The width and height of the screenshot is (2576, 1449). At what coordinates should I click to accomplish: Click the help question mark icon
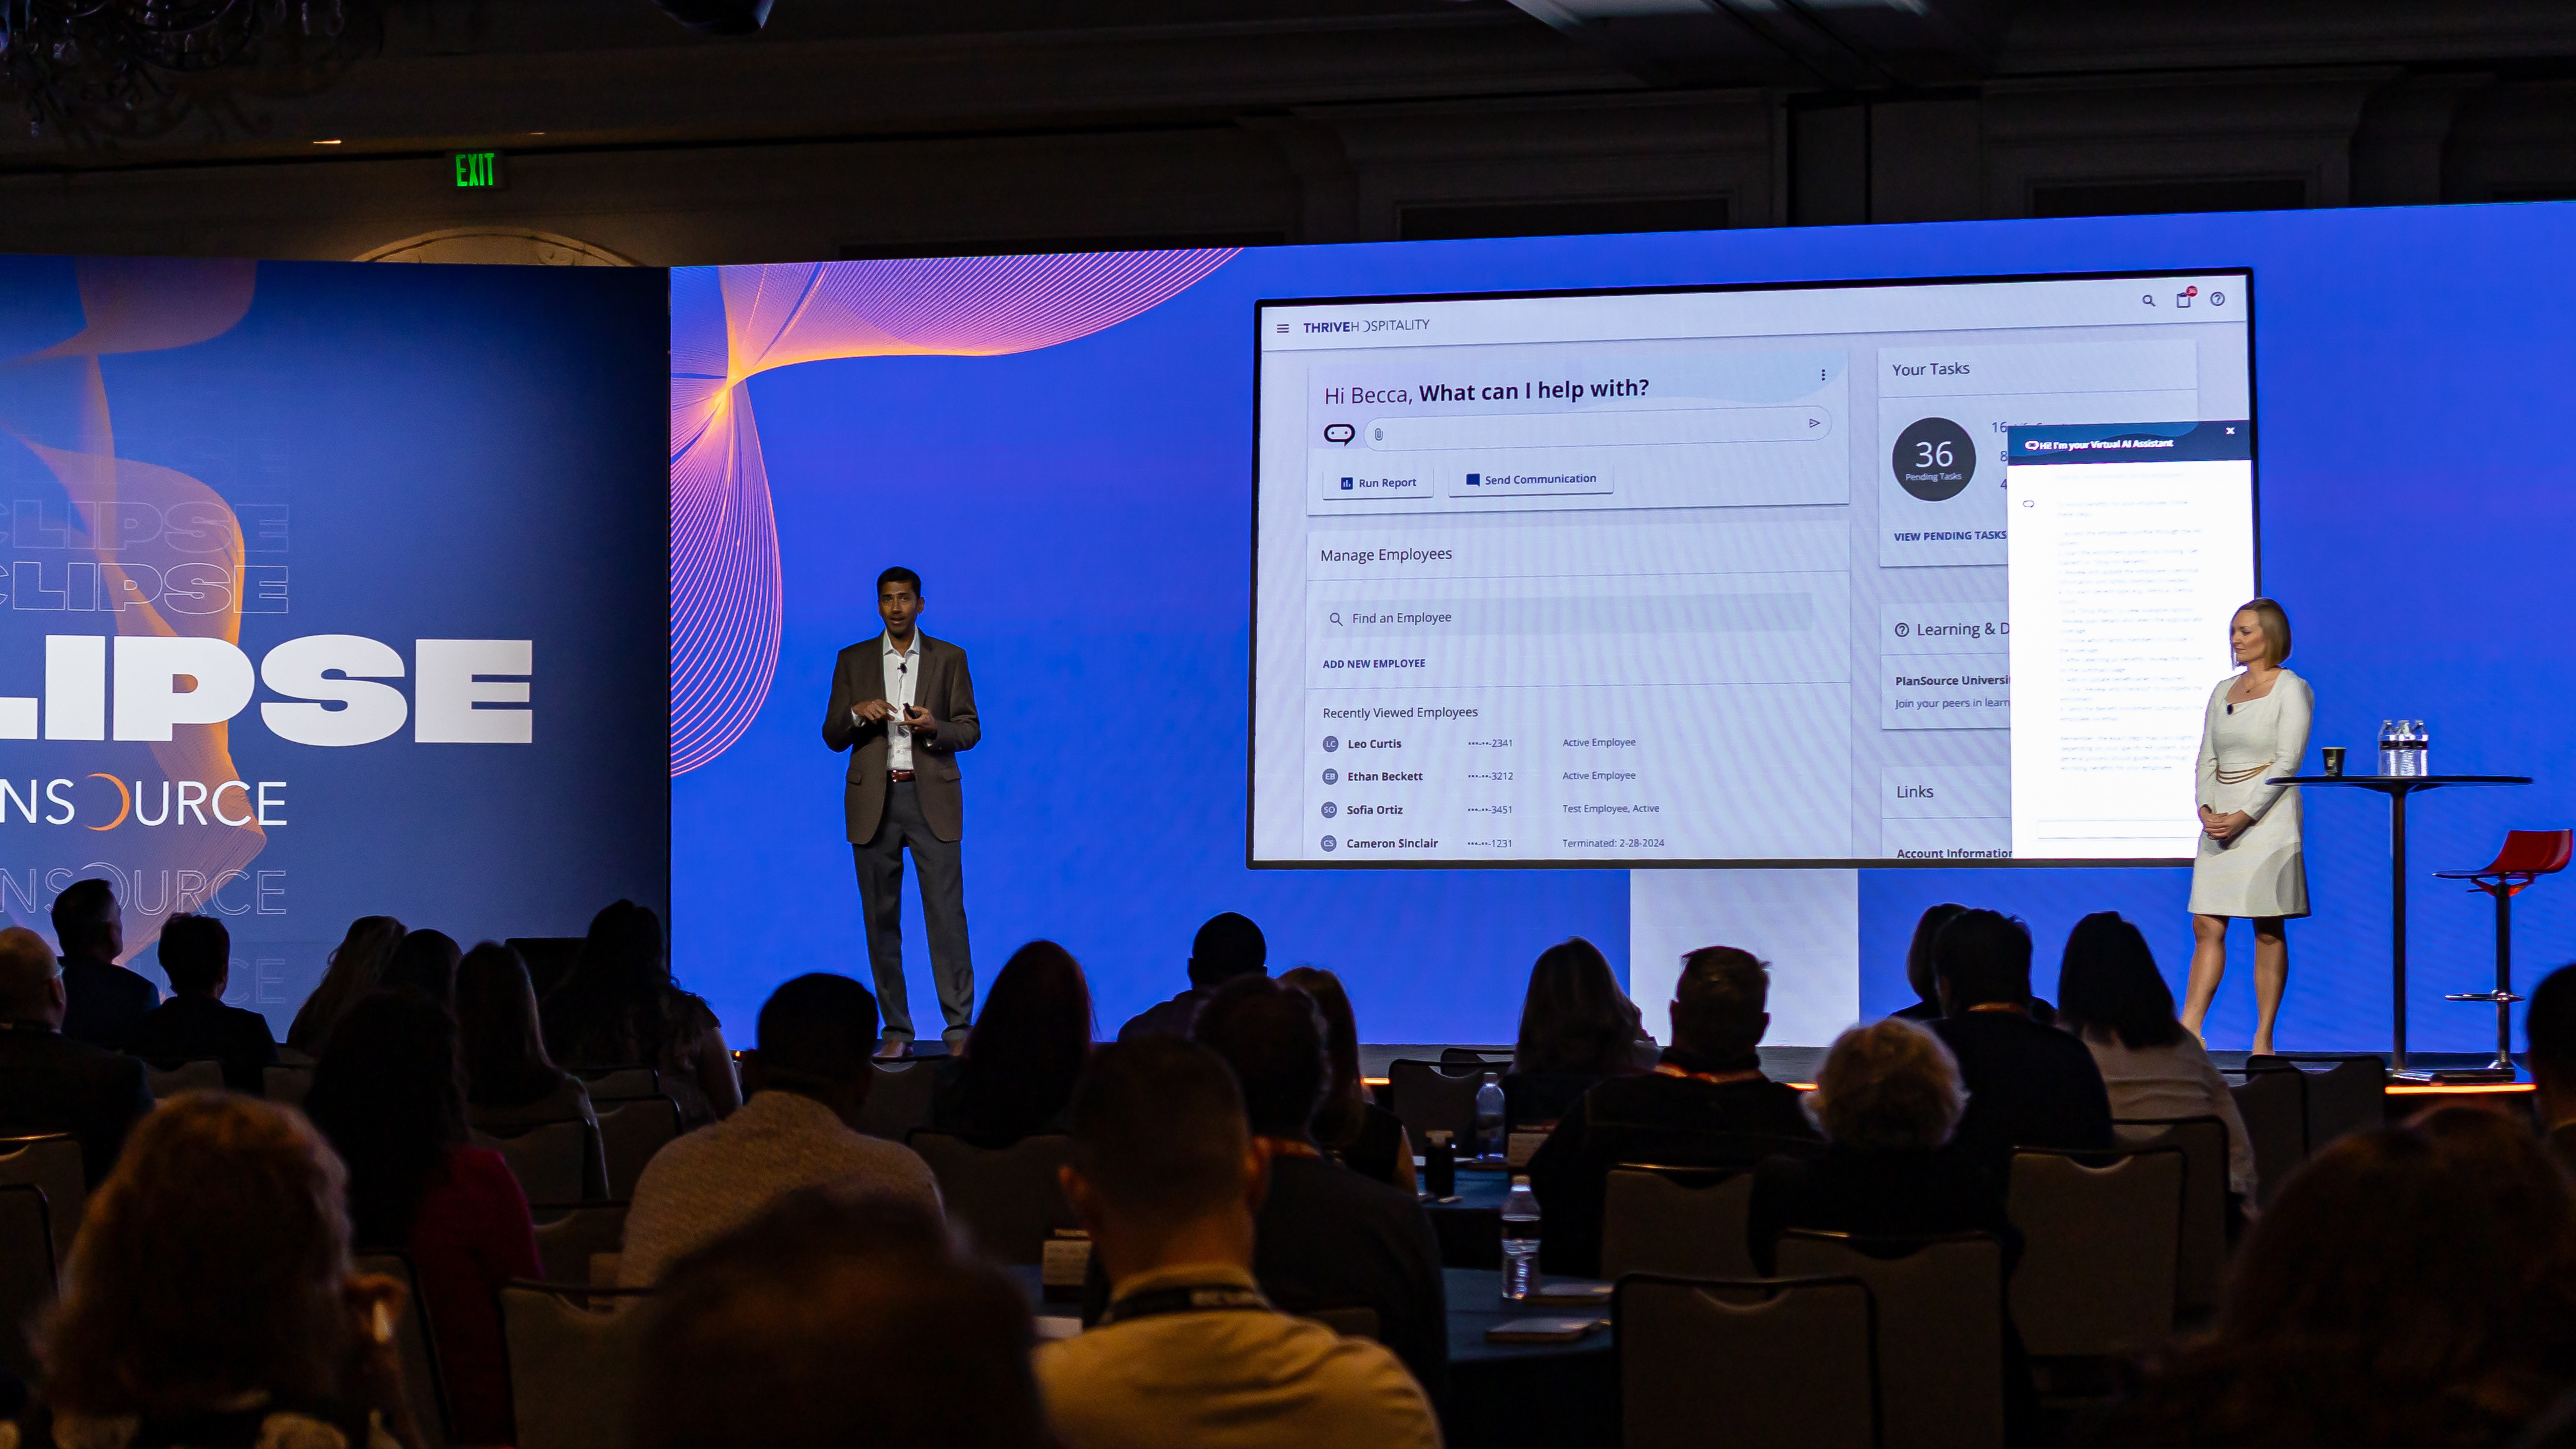tap(2217, 299)
